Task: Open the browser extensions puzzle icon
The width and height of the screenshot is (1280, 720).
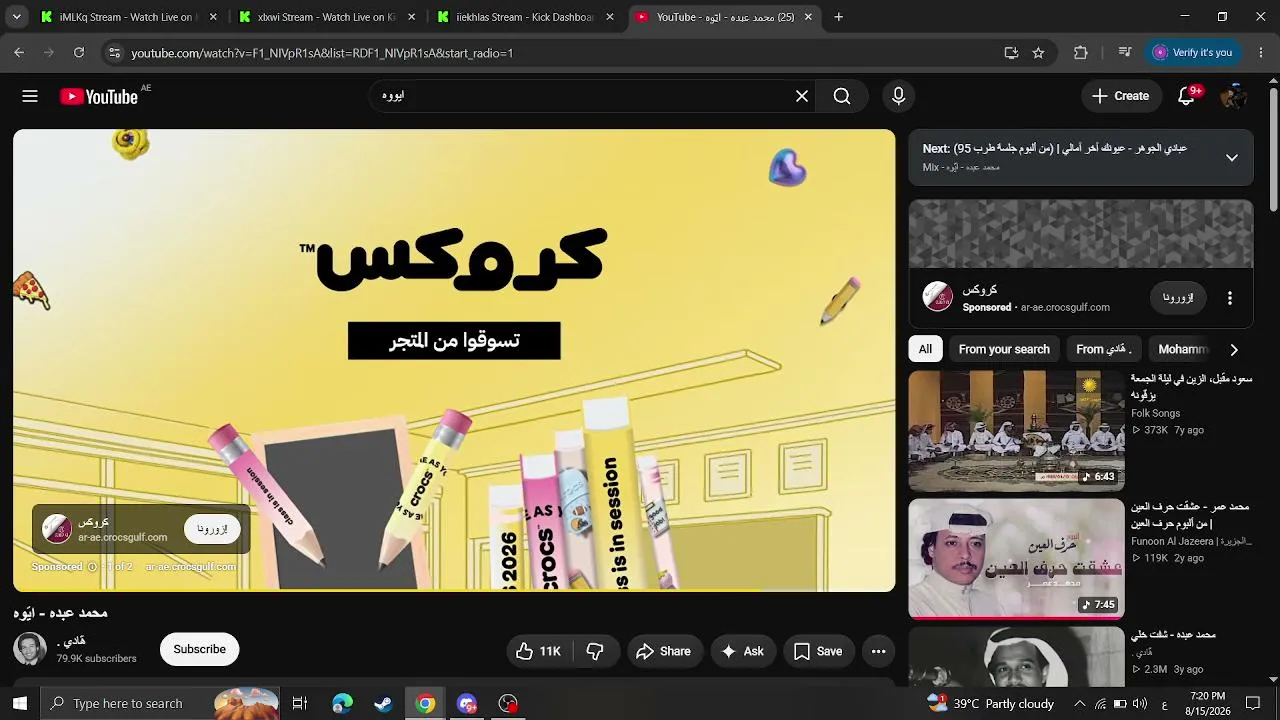Action: pos(1080,53)
